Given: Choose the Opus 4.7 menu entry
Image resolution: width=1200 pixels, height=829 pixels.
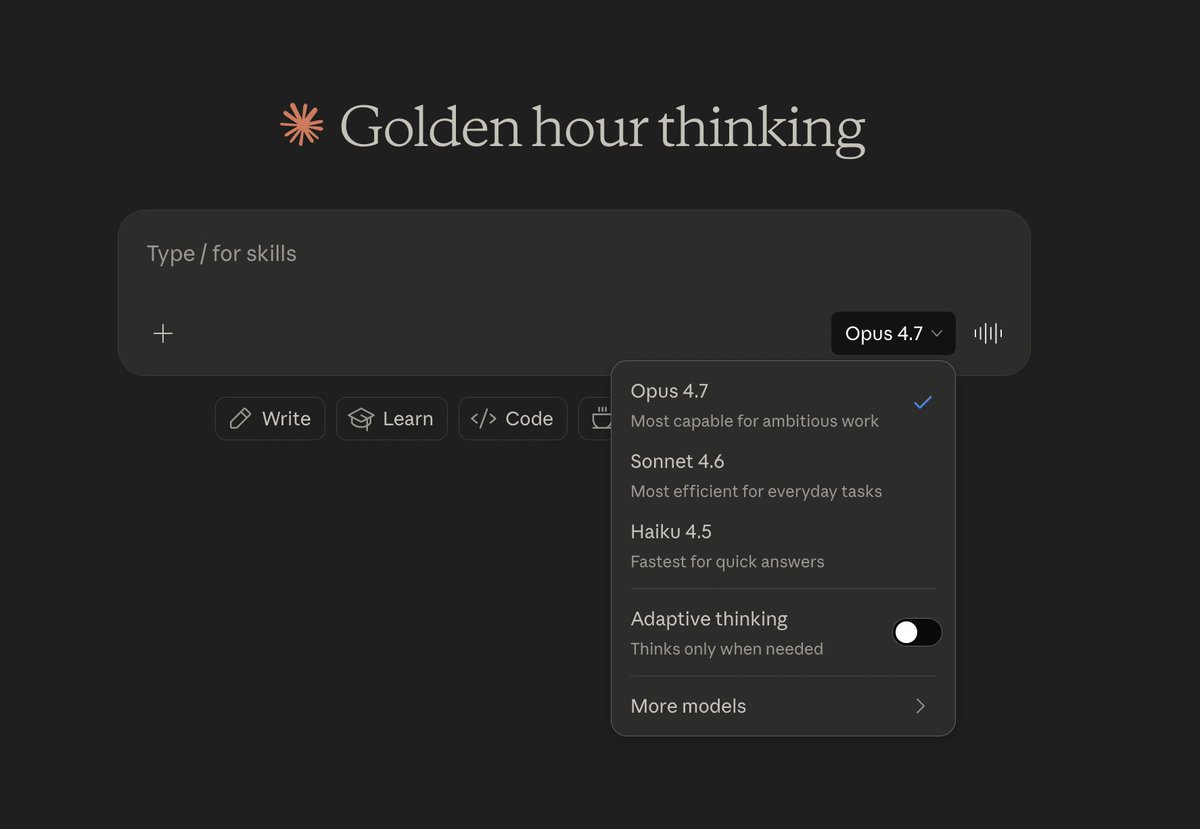Looking at the screenshot, I should pyautogui.click(x=783, y=405).
